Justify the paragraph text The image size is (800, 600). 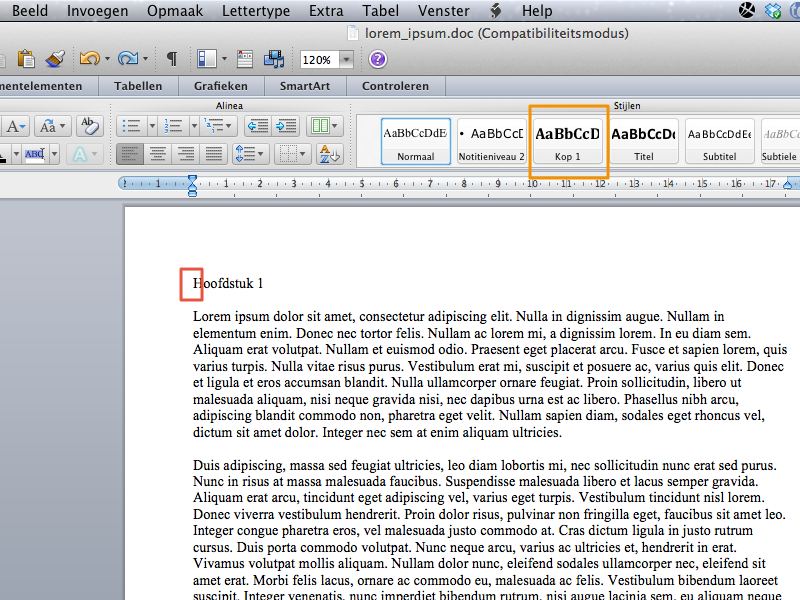coord(214,154)
